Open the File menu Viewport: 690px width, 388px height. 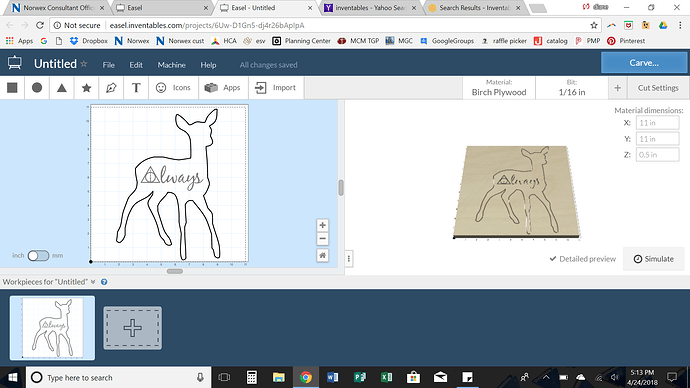109,65
